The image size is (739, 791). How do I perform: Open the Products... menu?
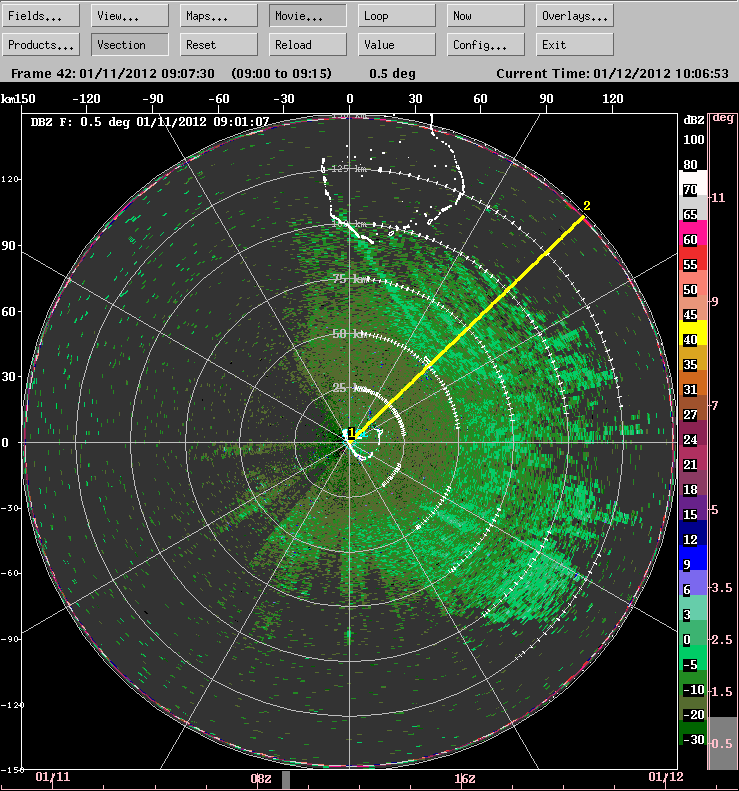[x=41, y=44]
